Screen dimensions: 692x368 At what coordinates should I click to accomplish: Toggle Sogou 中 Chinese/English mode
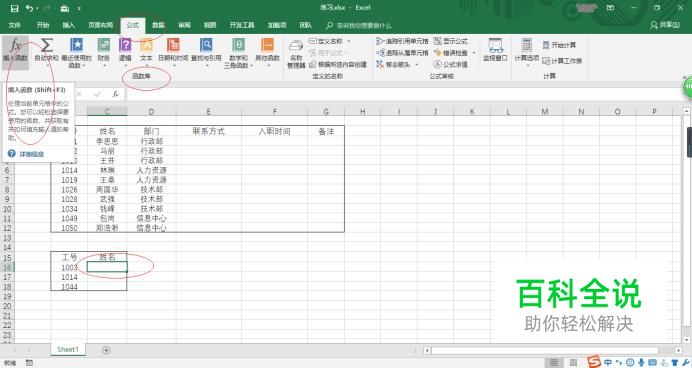click(x=608, y=363)
